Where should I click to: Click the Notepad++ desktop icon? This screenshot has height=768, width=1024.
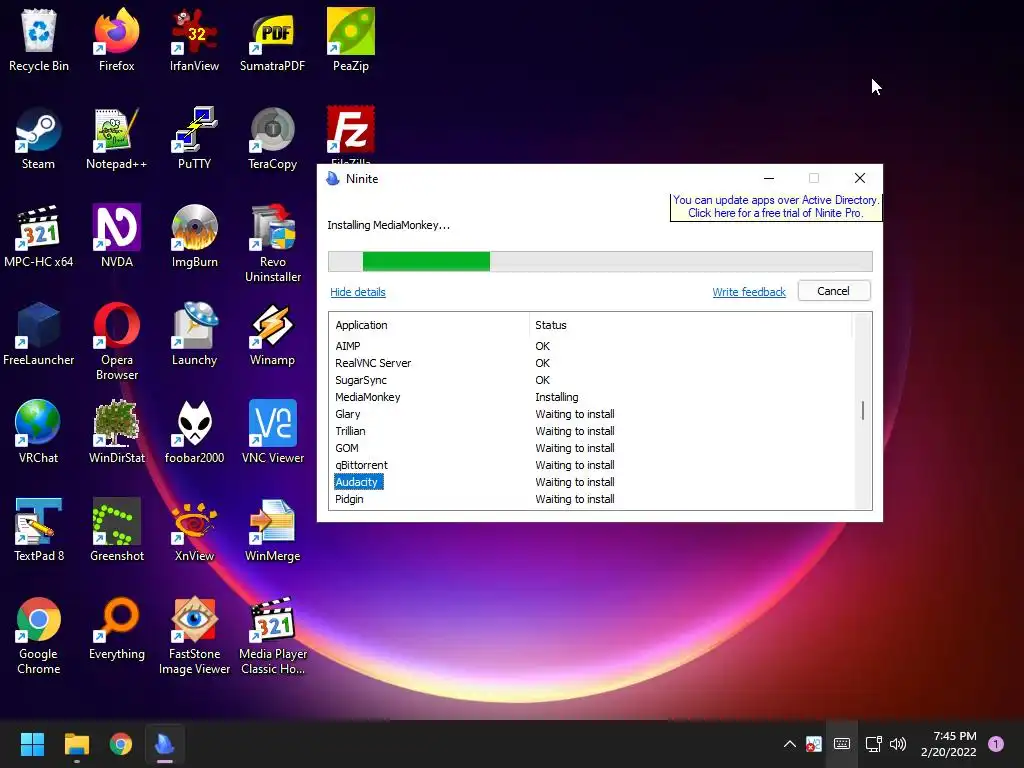(x=116, y=138)
